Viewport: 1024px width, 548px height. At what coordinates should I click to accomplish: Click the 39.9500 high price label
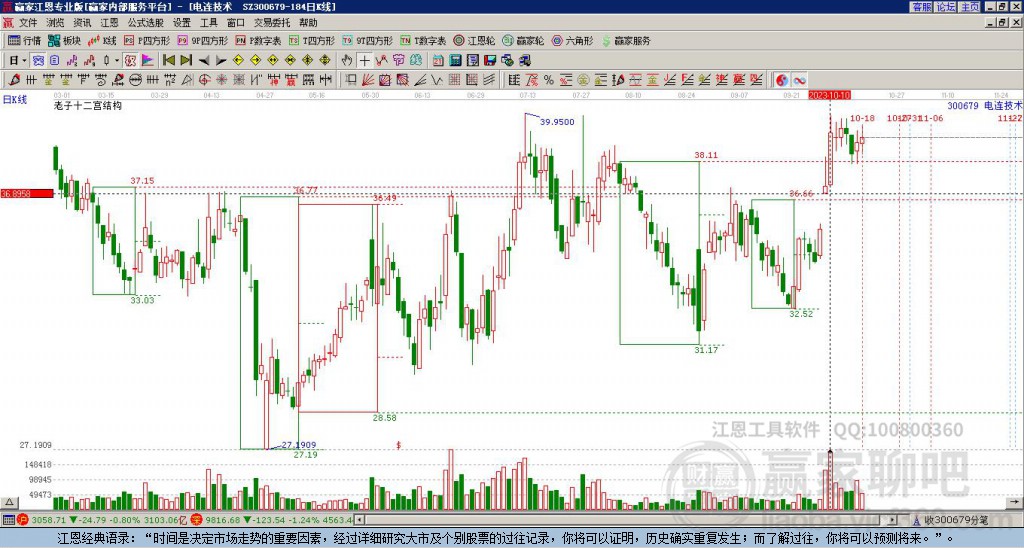(557, 122)
